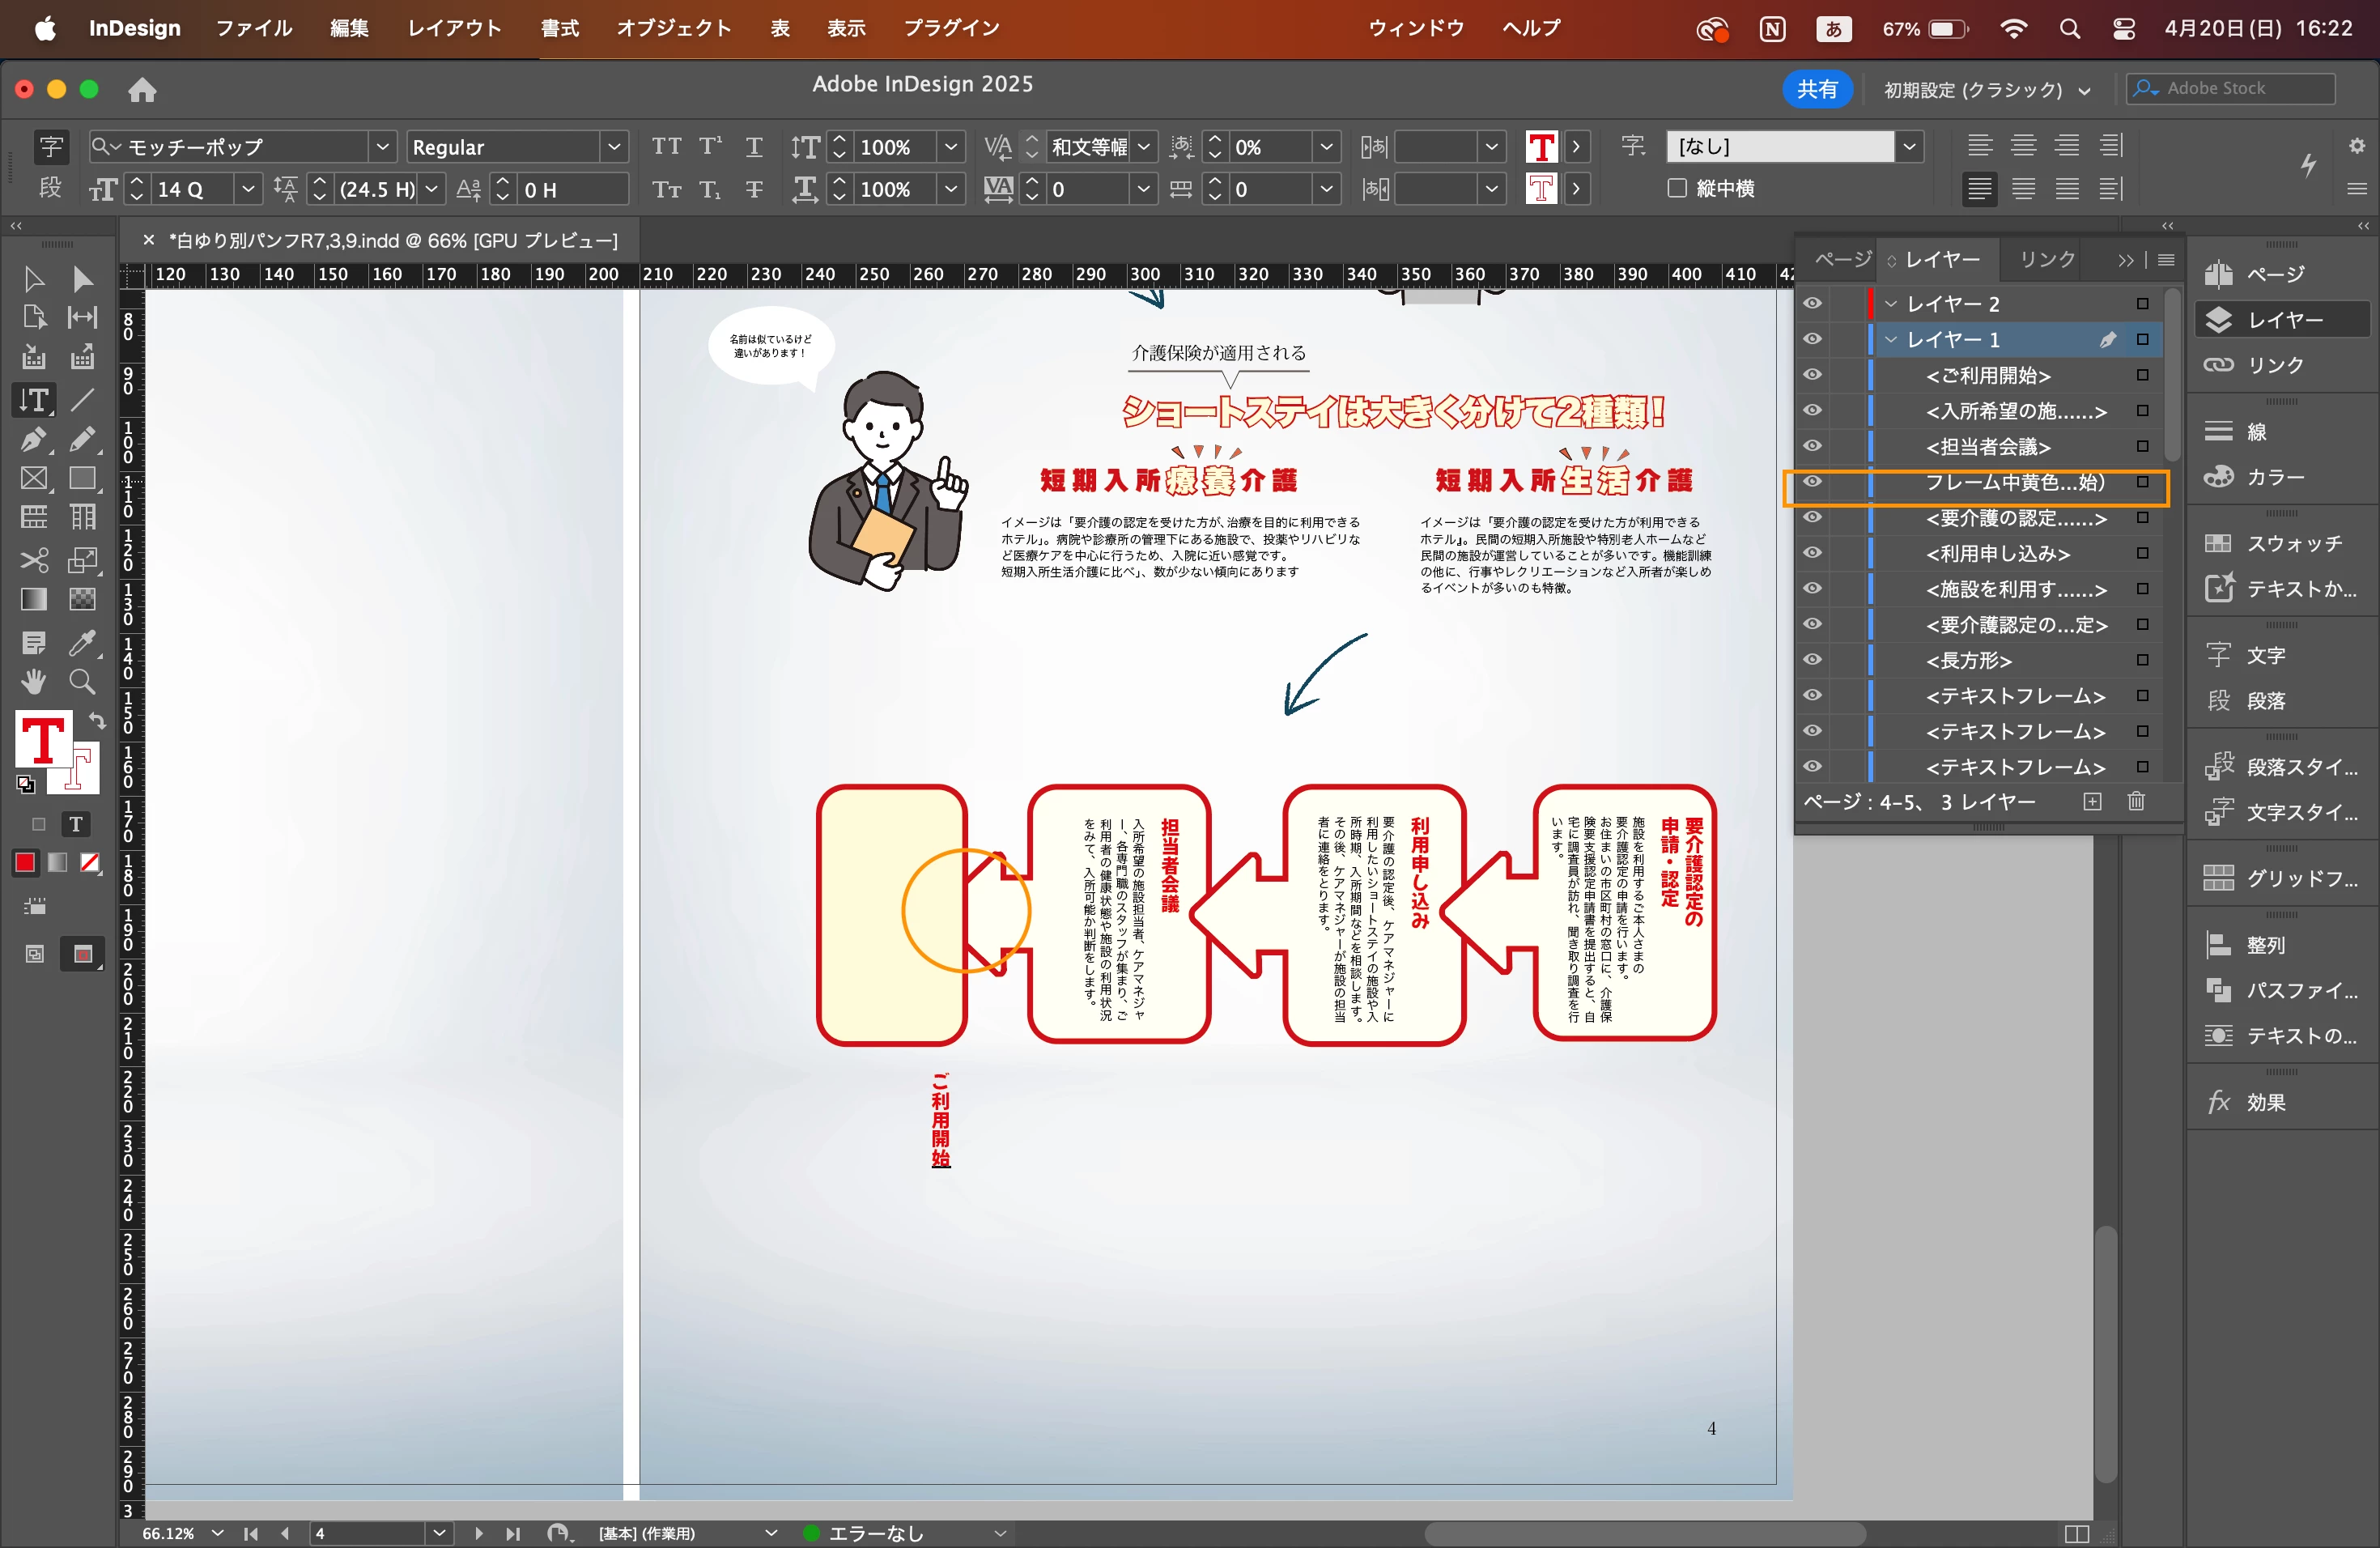
Task: Toggle visibility of <長方形> item
Action: pyautogui.click(x=1812, y=660)
